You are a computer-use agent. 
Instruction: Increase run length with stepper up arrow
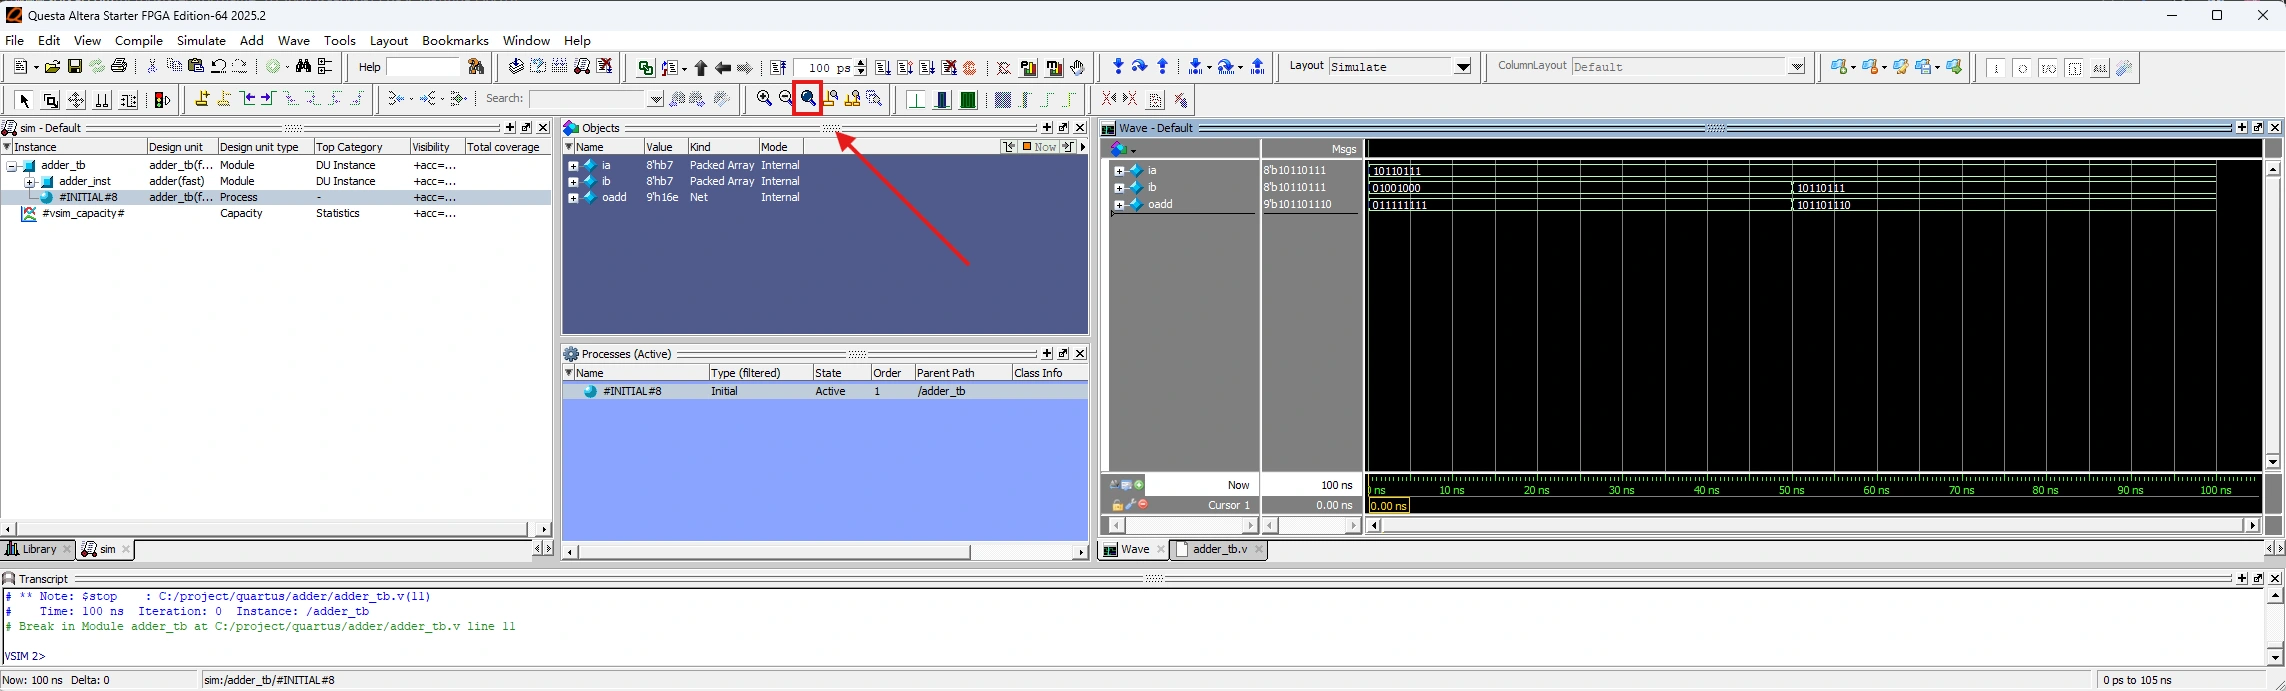click(861, 63)
